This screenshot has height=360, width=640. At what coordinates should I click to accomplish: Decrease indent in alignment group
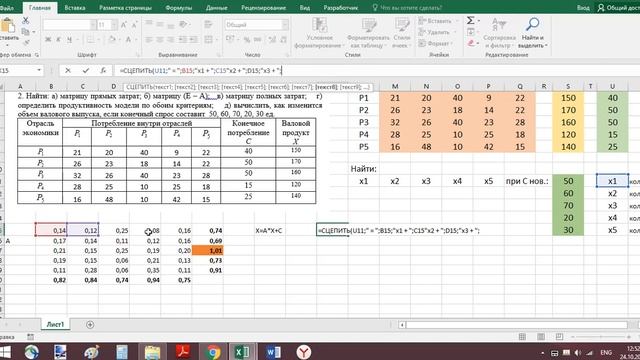(x=182, y=40)
